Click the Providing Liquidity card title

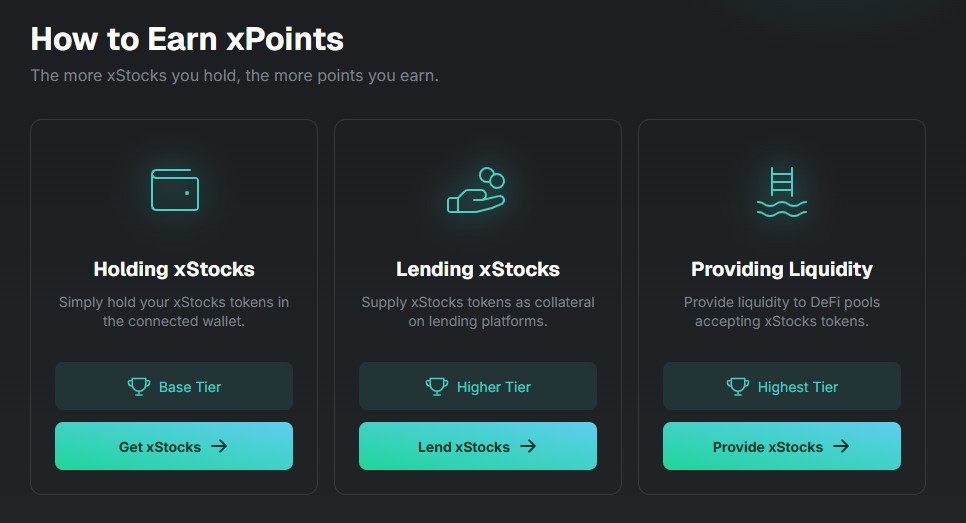782,269
